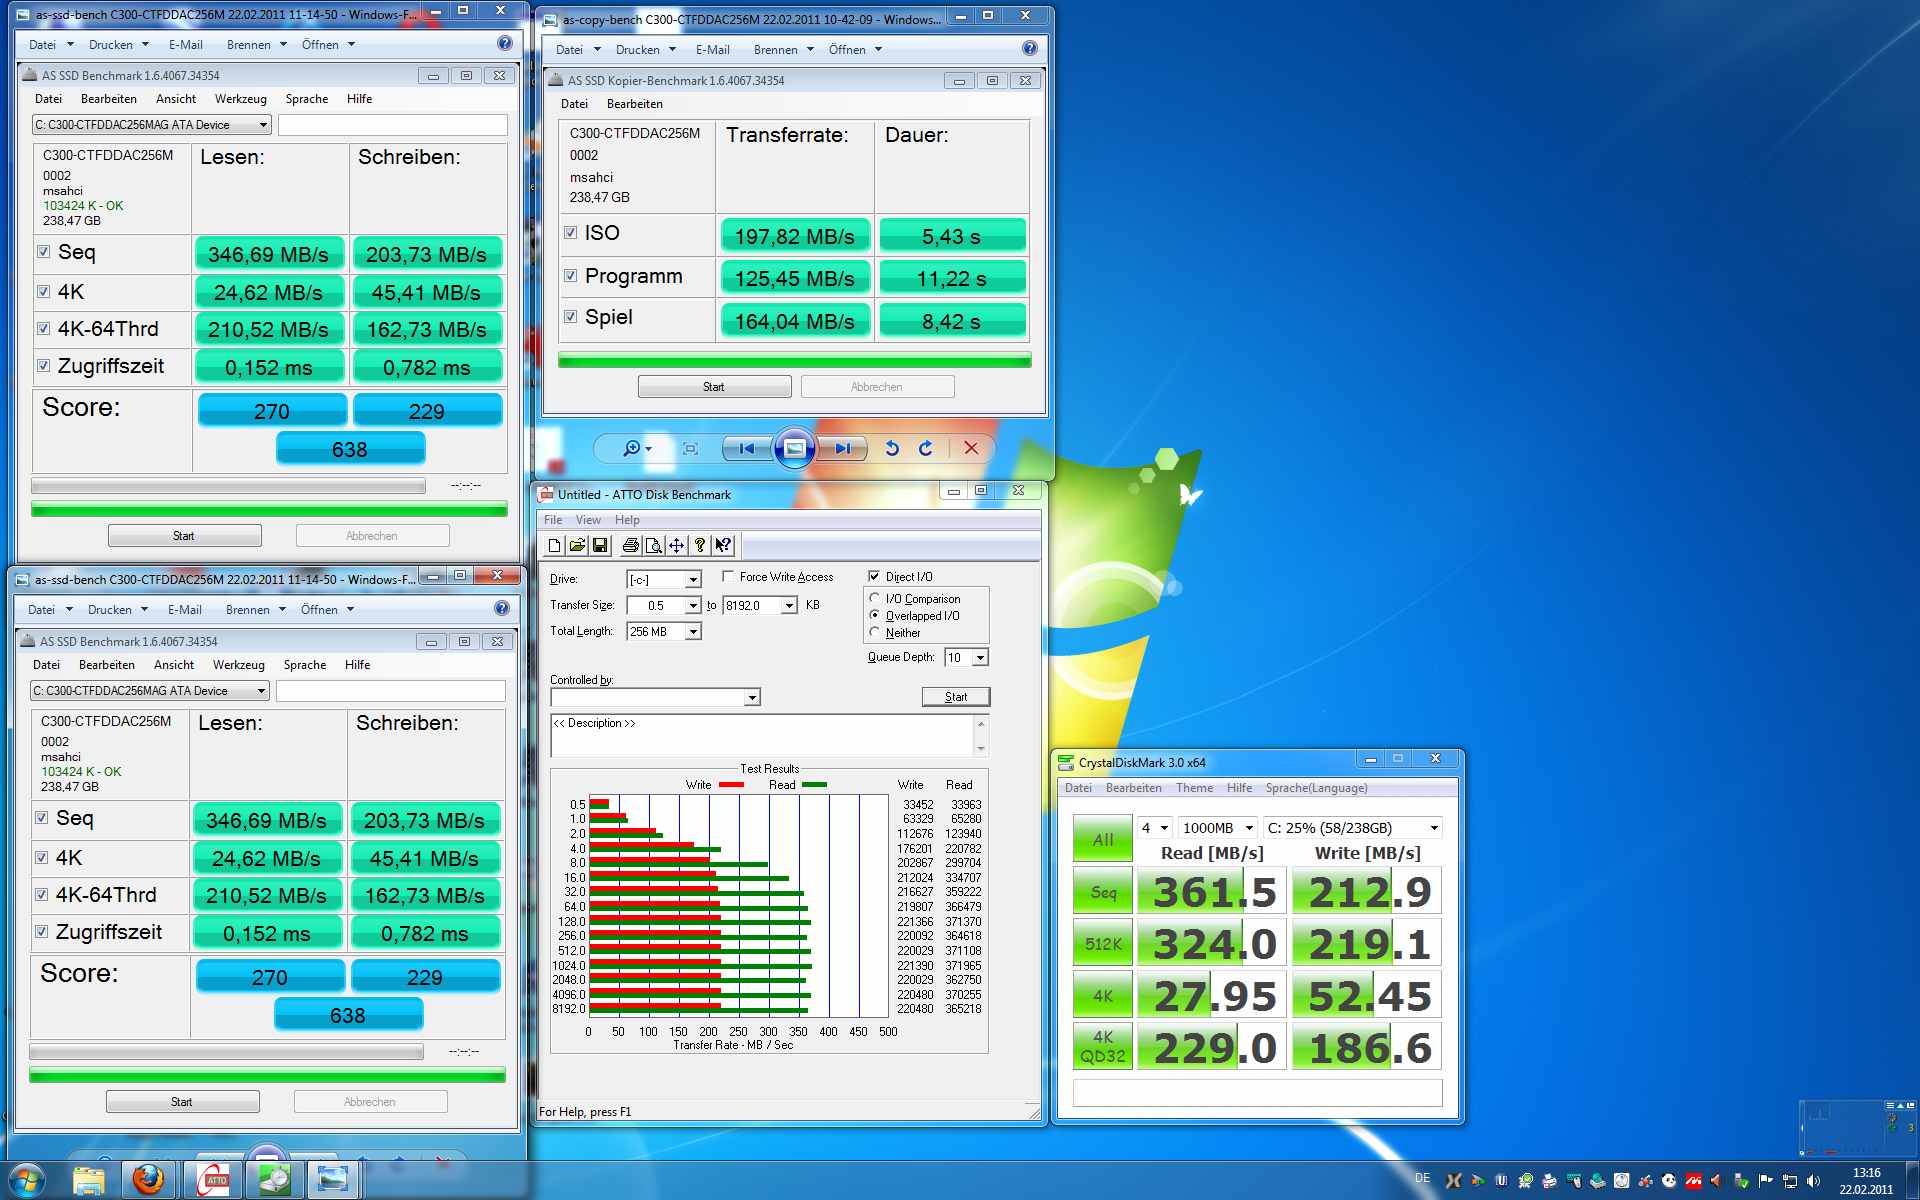Rotate image clockwise in photo viewer
This screenshot has height=1200, width=1920.
pyautogui.click(x=926, y=448)
